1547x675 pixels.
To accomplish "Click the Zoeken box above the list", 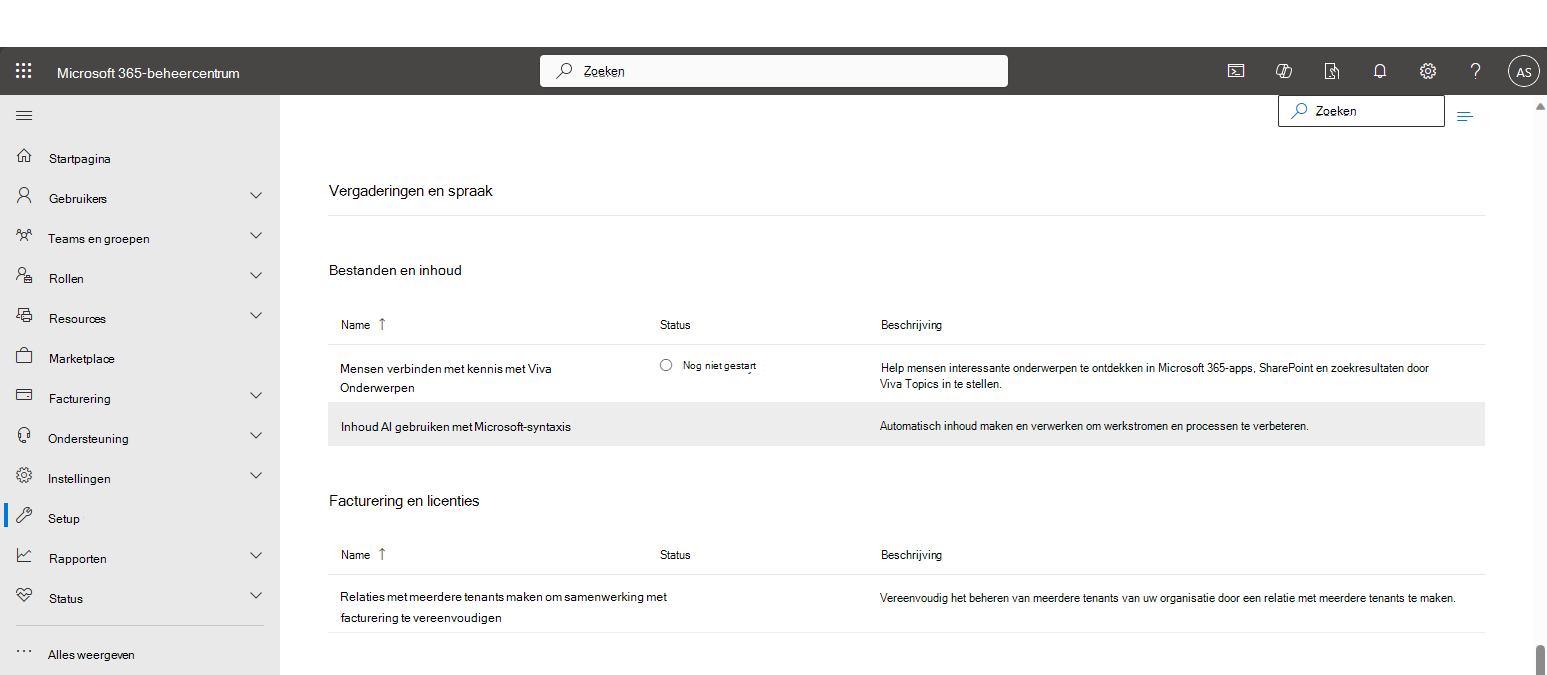I will pos(1361,111).
